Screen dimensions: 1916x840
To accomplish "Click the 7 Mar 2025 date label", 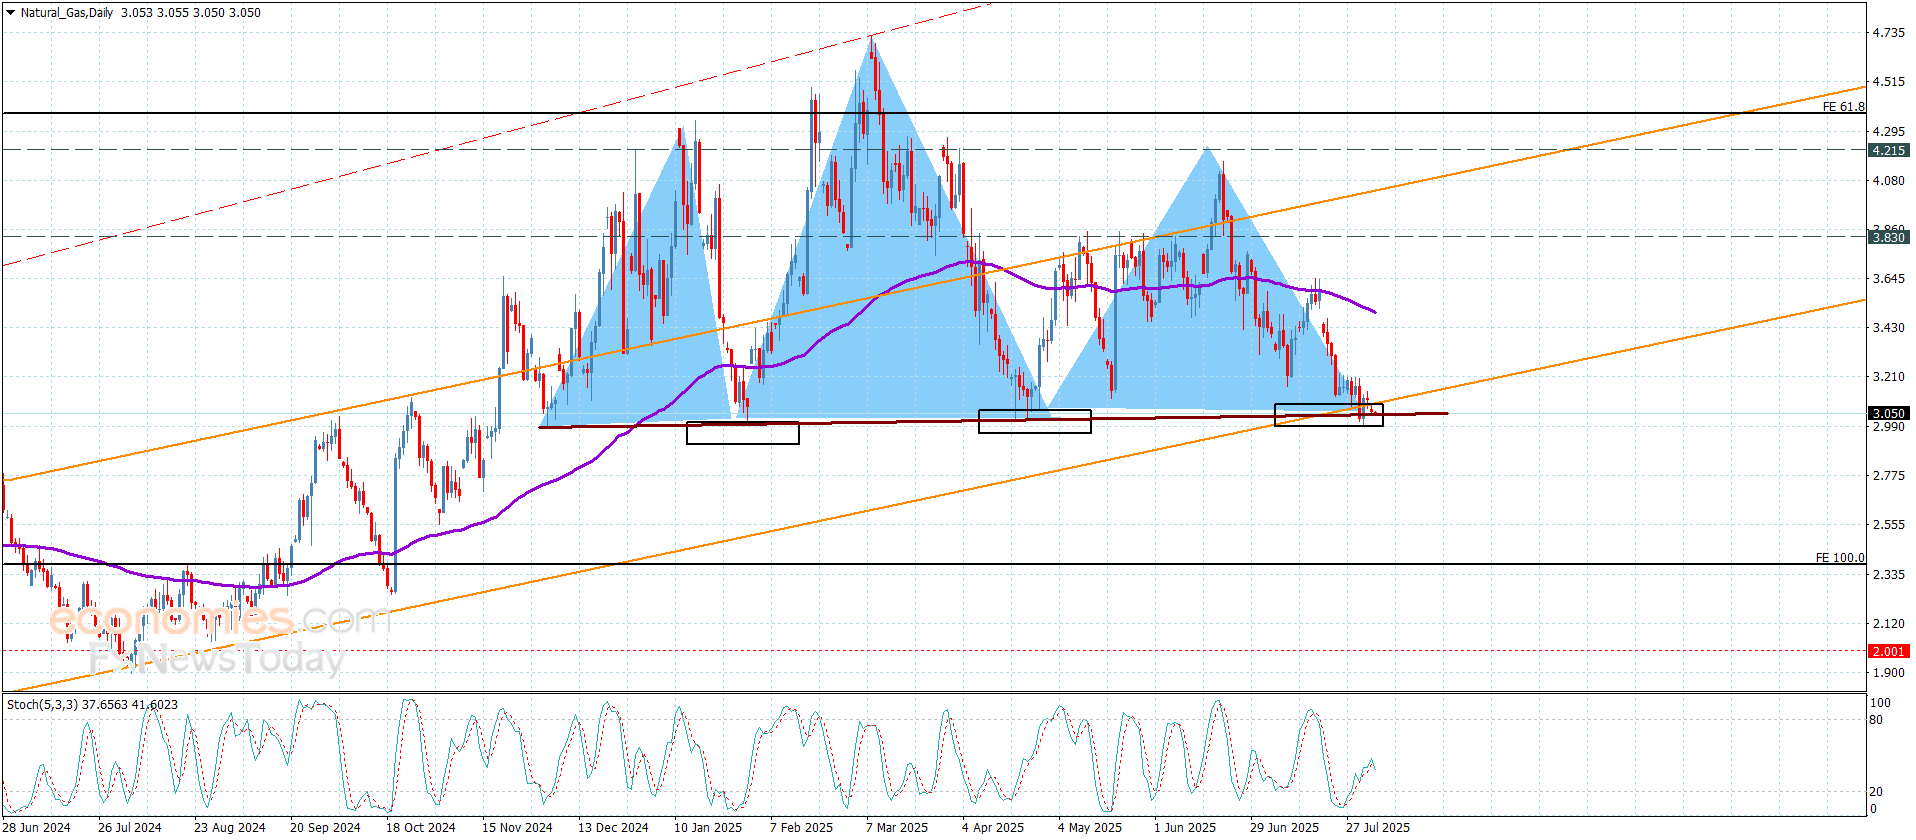I will coord(897,827).
